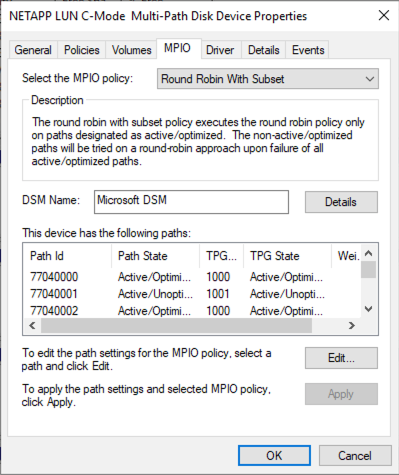
Task: Click the horizontal scrollbar thumb
Action: 176,325
